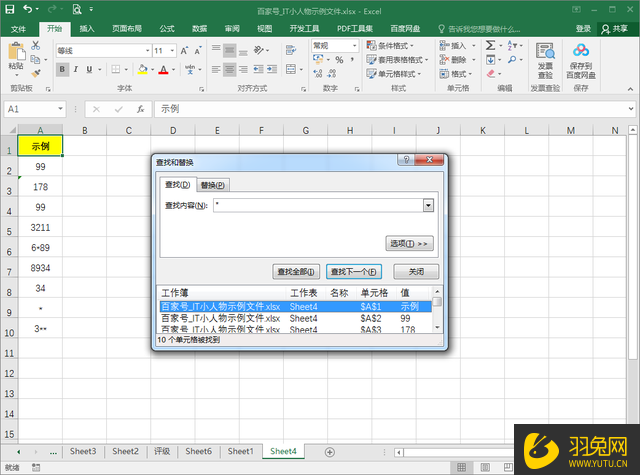The image size is (640, 475).
Task: Toggle center horizontal alignment
Action: (230, 70)
